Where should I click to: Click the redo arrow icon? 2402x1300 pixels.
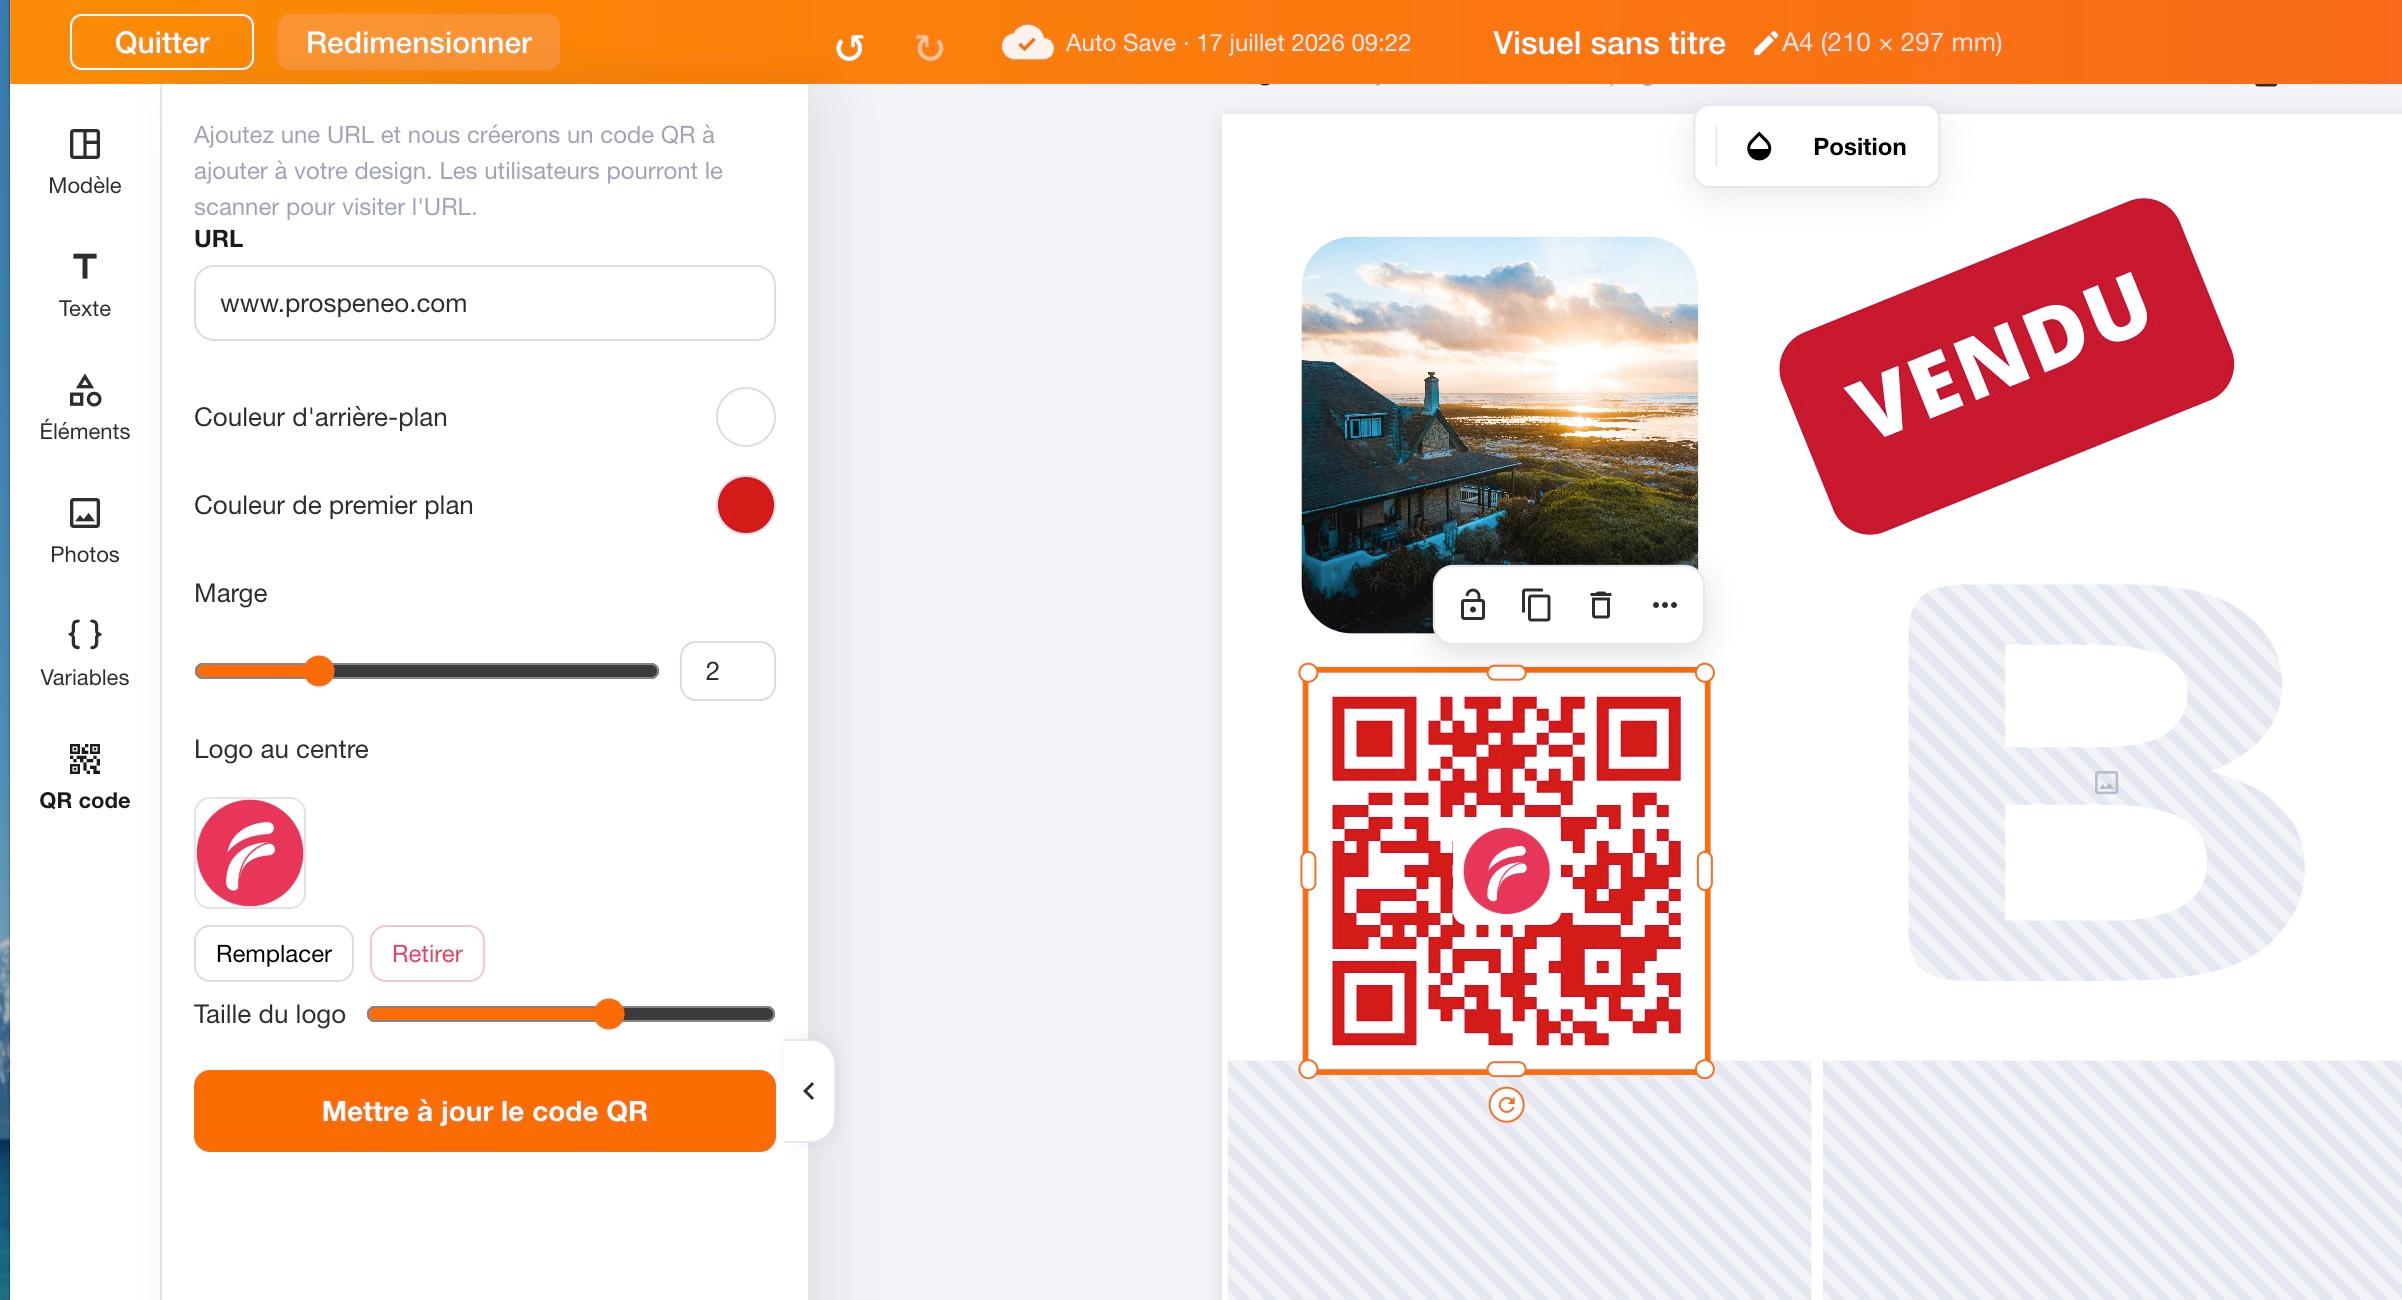929,46
